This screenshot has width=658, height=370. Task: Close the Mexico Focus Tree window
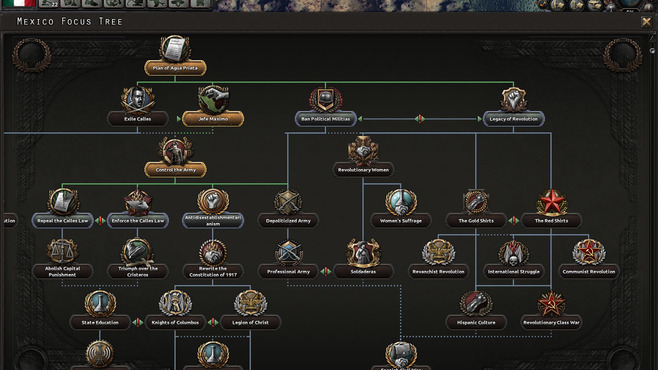(646, 21)
